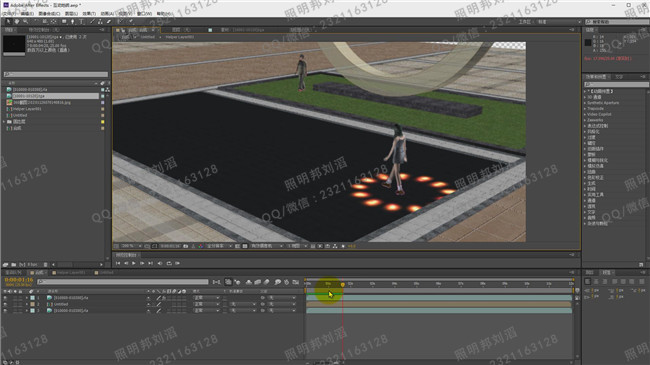Select the Brush tool
The width and height of the screenshot is (650, 365).
[x=92, y=22]
